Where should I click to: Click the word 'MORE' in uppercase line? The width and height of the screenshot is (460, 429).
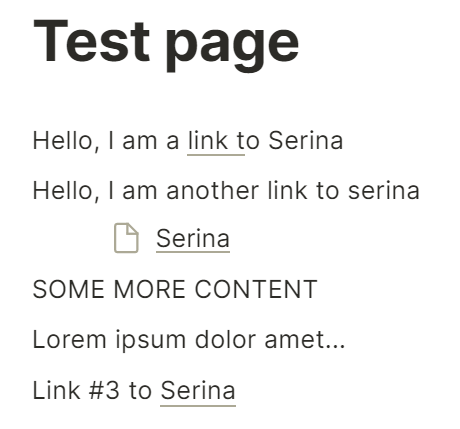click(150, 289)
